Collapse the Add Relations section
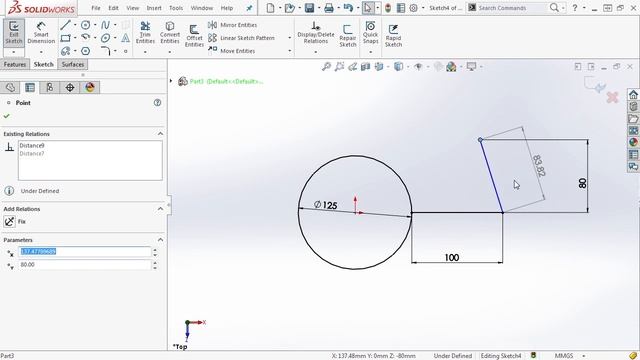The image size is (640, 360). point(160,209)
